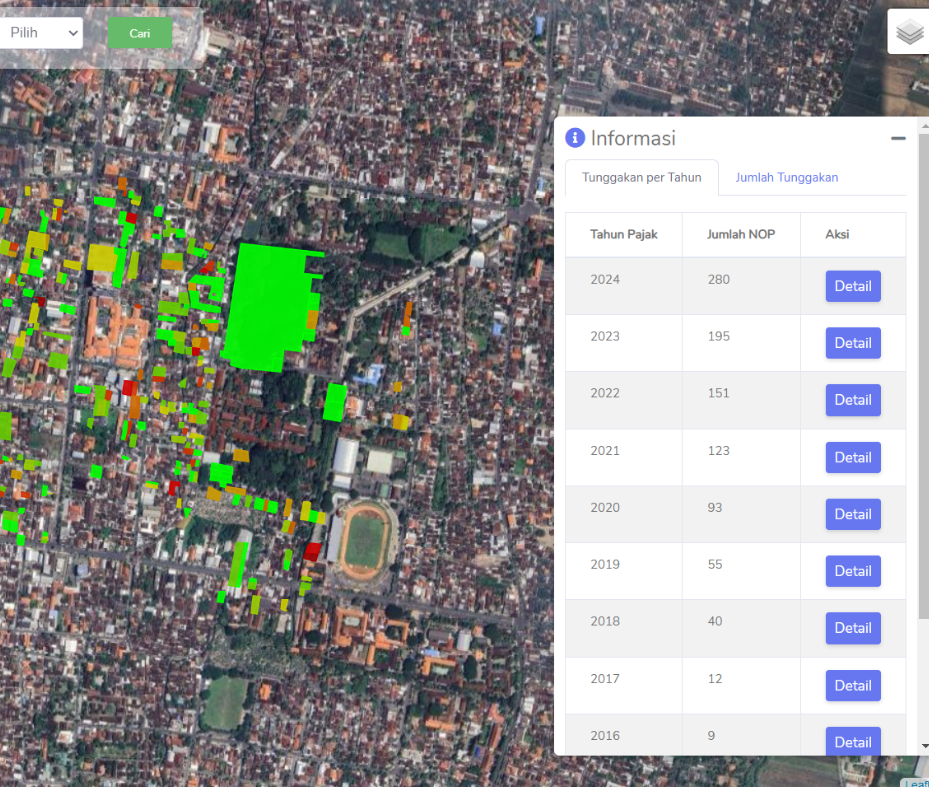The width and height of the screenshot is (929, 787).
Task: Open Detail for the 2019 row
Action: pos(852,571)
